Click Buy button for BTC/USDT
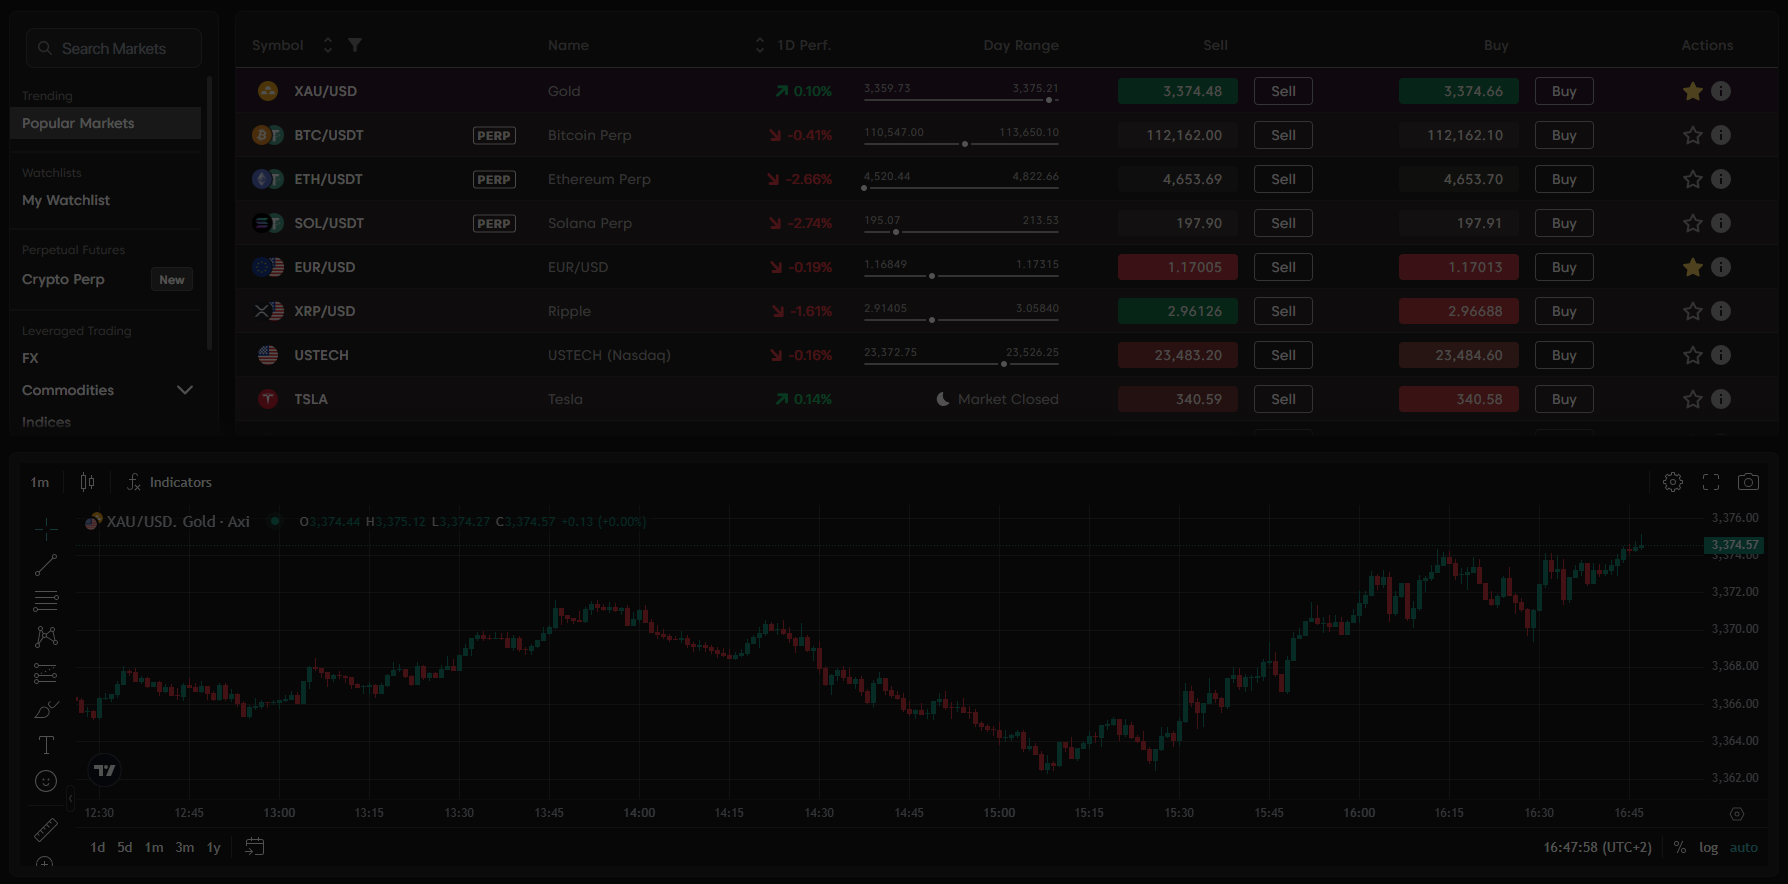The image size is (1788, 884). pos(1564,135)
